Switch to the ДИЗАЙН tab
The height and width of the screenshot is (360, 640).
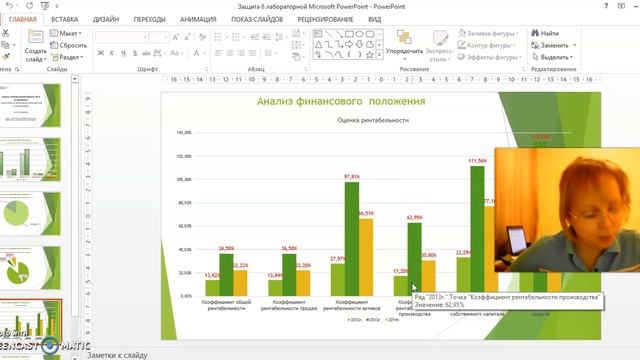[106, 19]
